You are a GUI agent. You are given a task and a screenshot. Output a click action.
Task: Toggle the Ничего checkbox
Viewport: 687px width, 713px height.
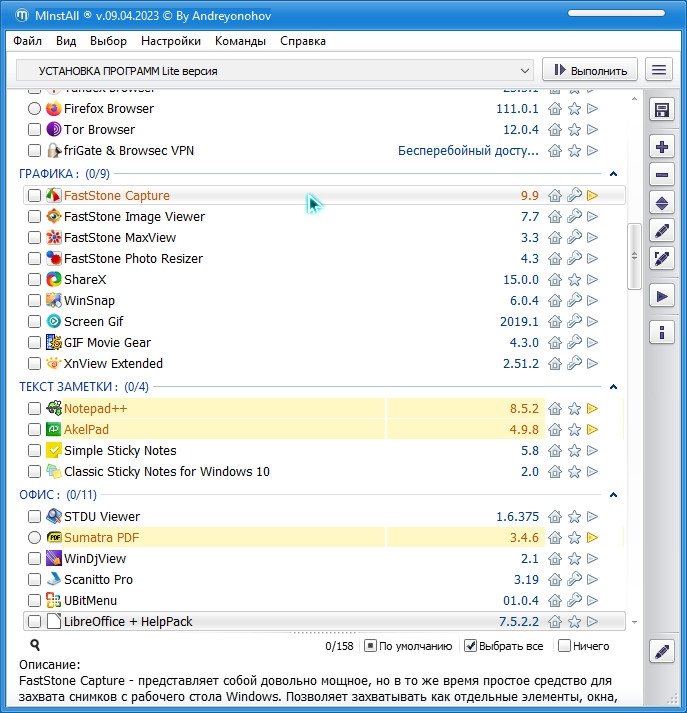(x=564, y=646)
